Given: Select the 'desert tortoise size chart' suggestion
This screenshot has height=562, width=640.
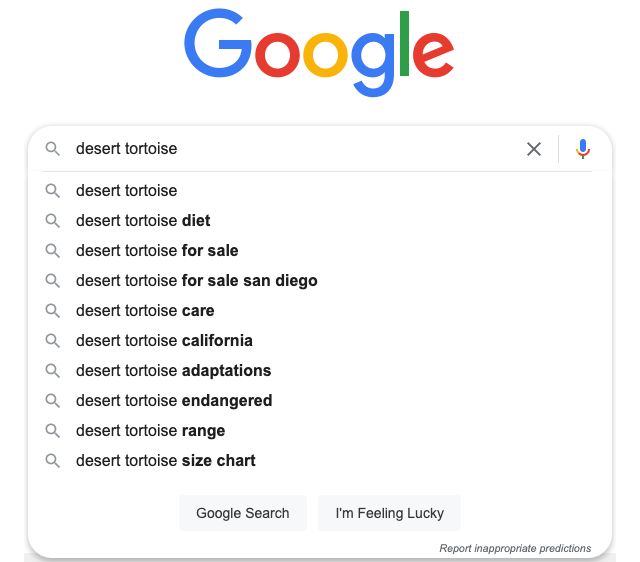Looking at the screenshot, I should pyautogui.click(x=166, y=461).
